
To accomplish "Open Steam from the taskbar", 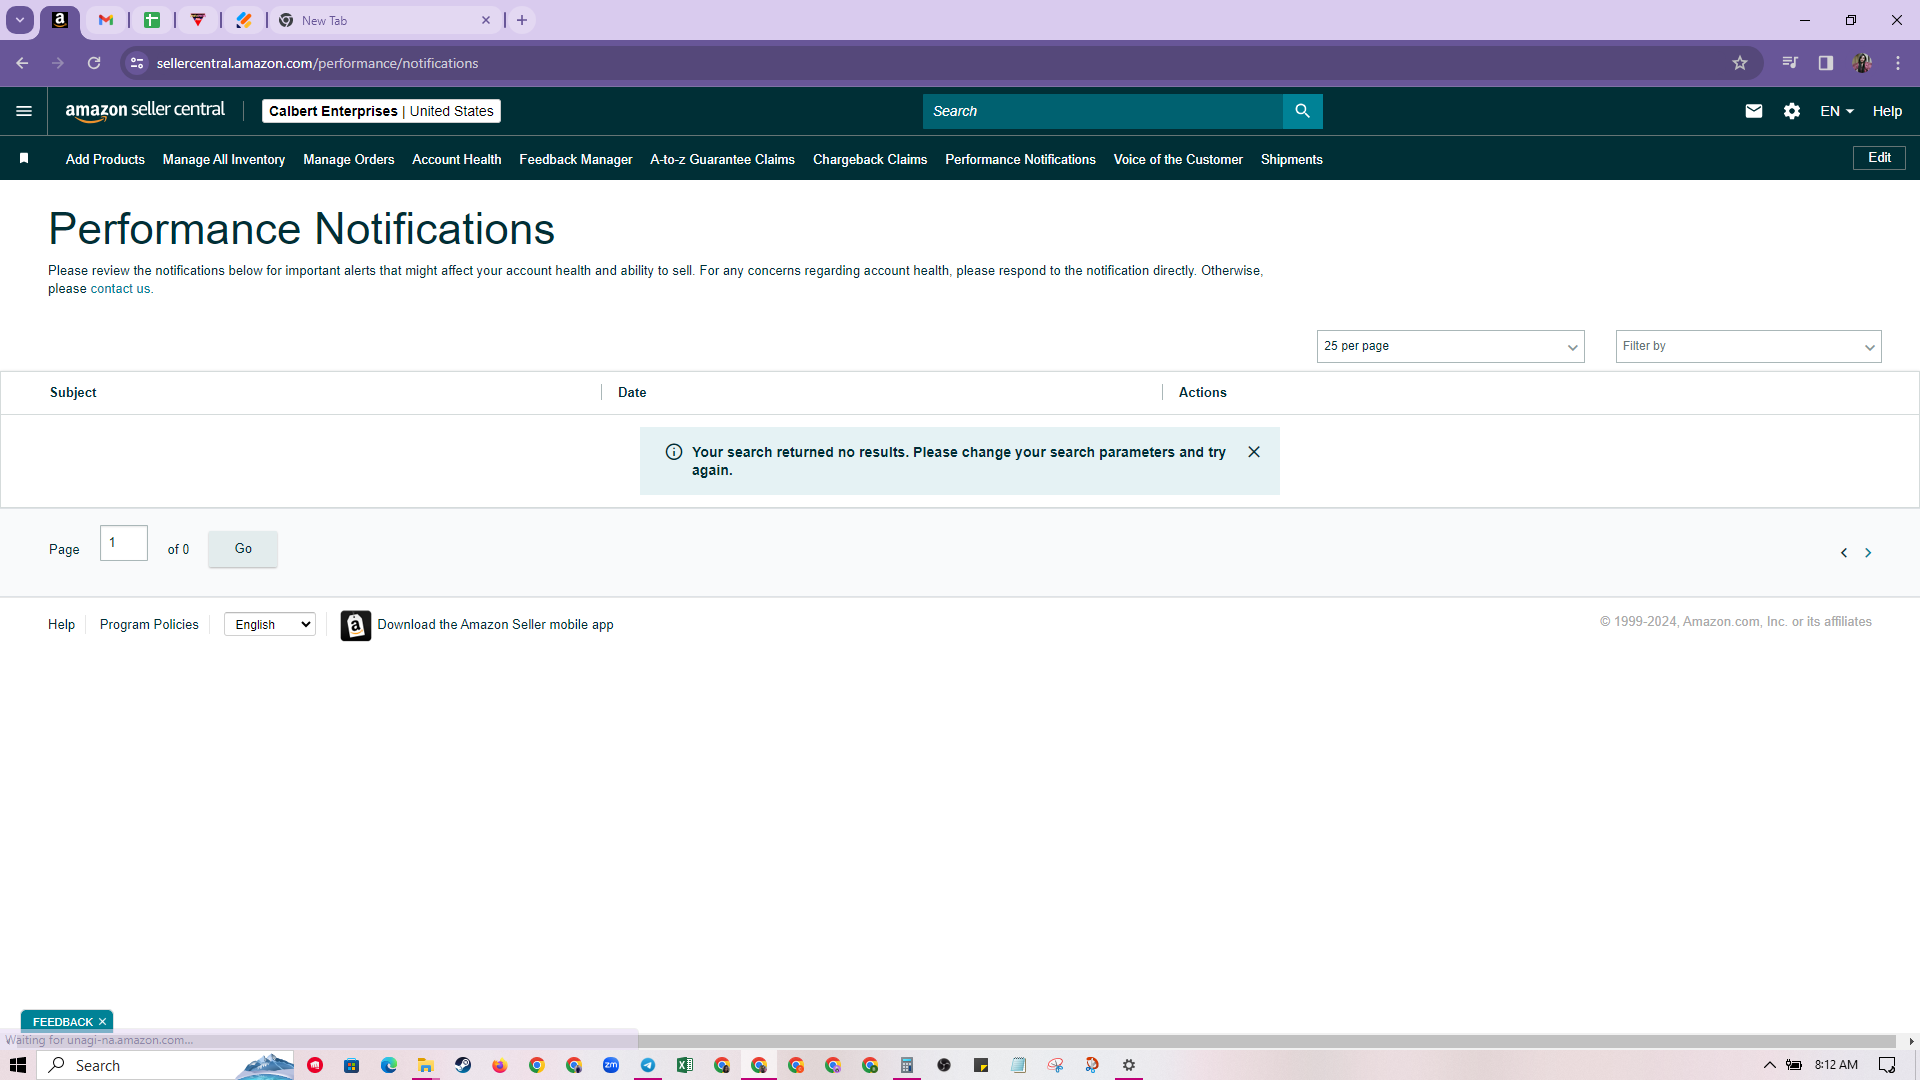I will pyautogui.click(x=463, y=1065).
